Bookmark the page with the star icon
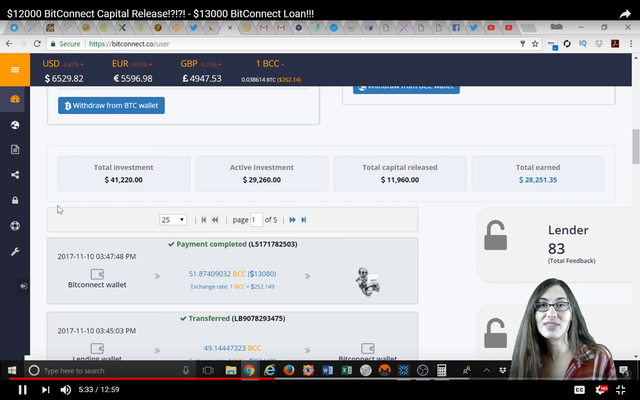The height and width of the screenshot is (400, 640). (535, 44)
